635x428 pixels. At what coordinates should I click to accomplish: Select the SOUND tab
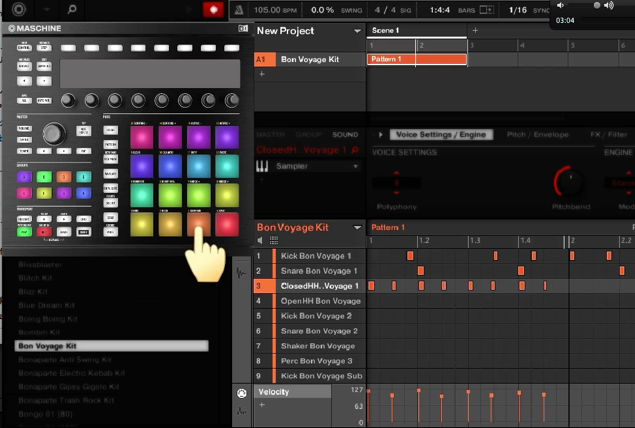pyautogui.click(x=345, y=134)
